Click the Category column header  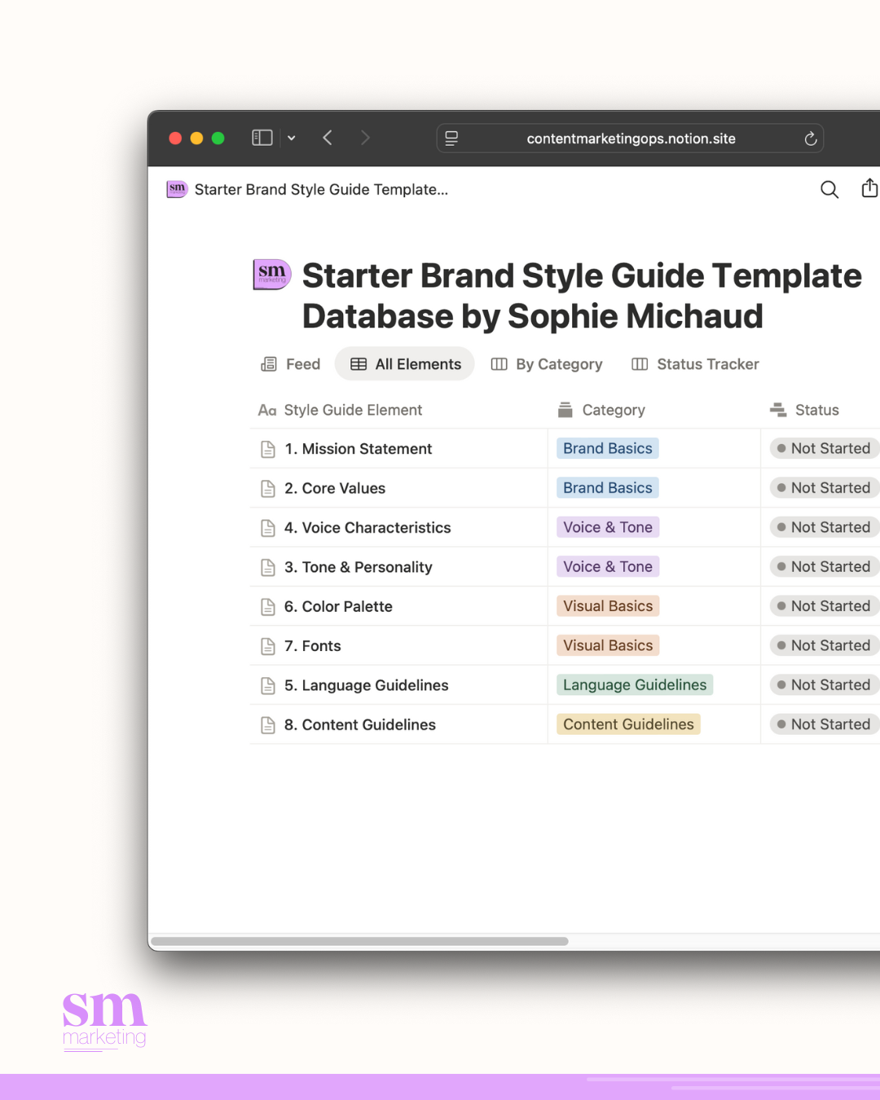point(612,410)
